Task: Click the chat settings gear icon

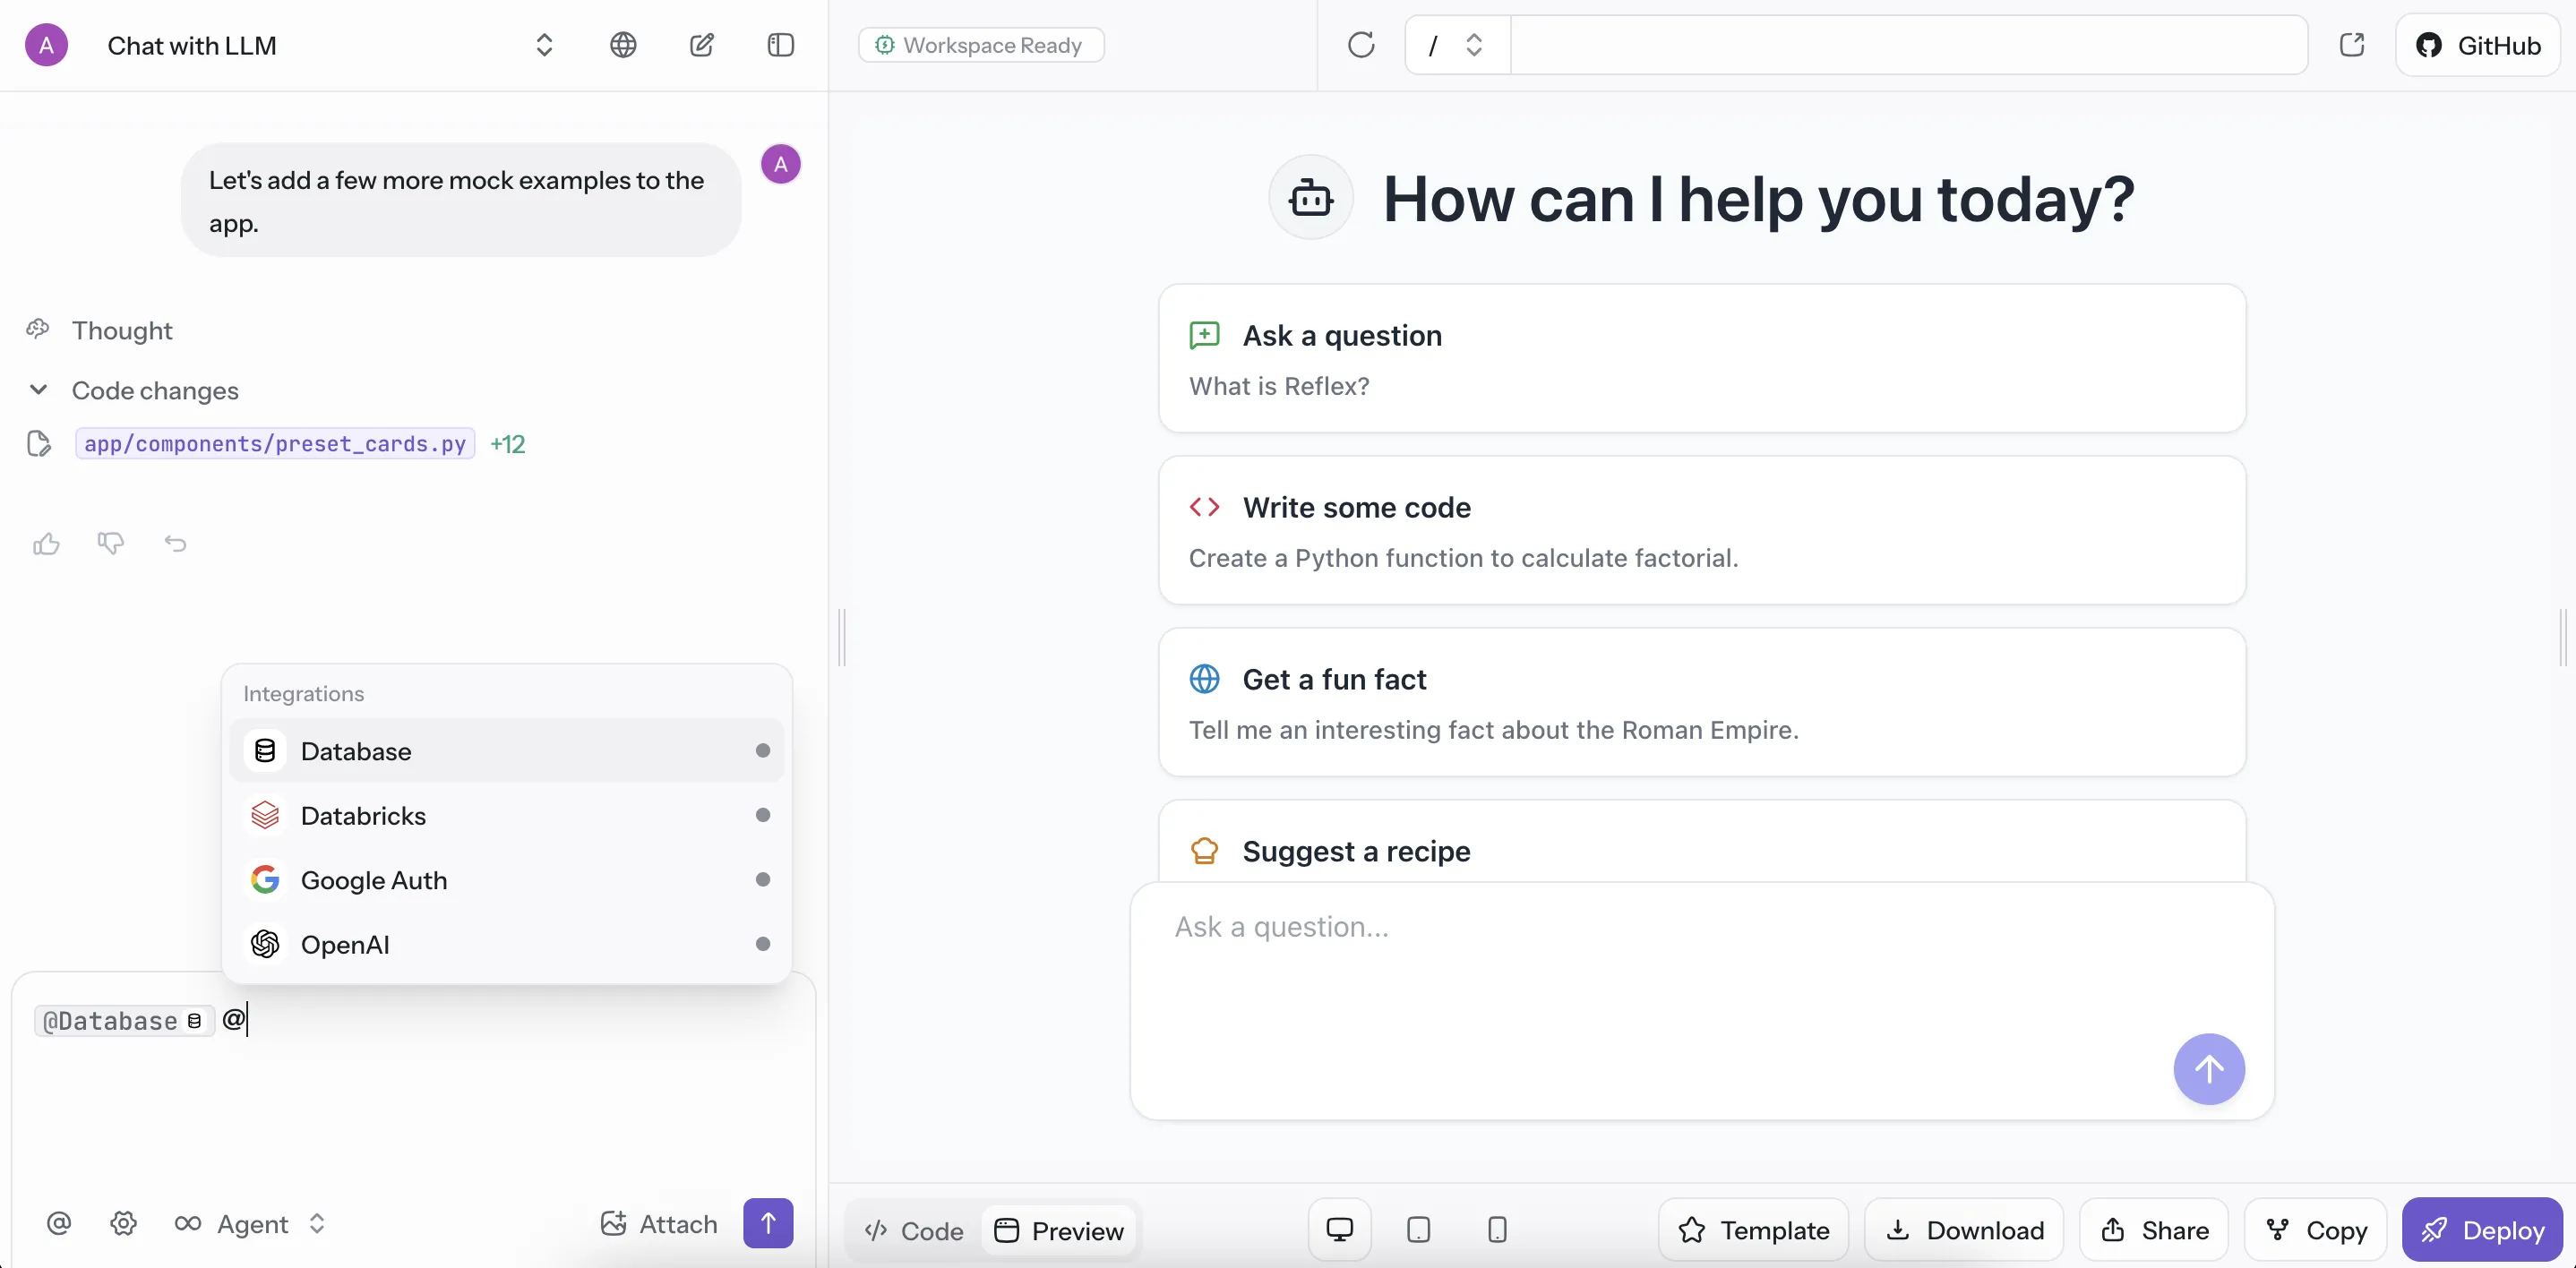Action: 123,1223
